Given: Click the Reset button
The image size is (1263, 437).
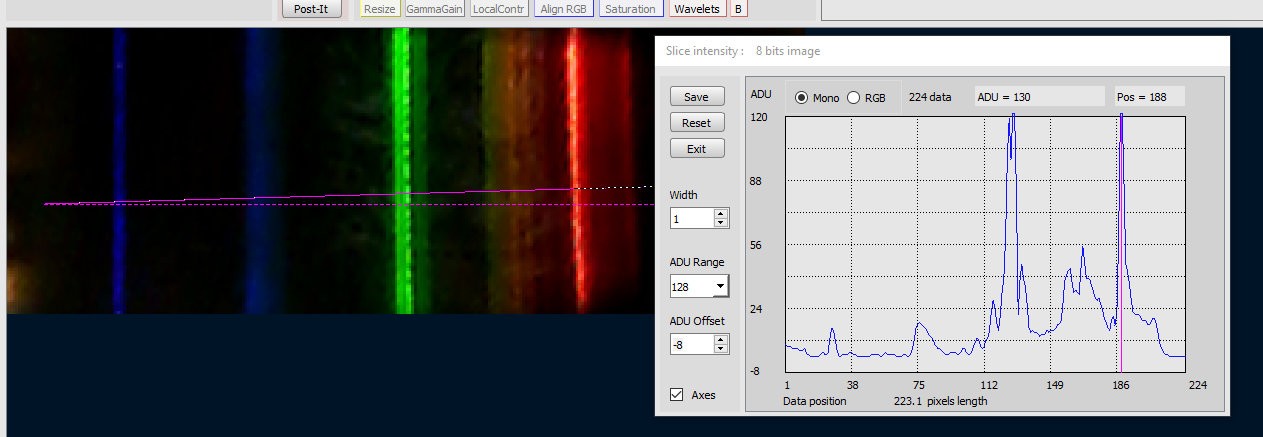Looking at the screenshot, I should click(x=697, y=123).
